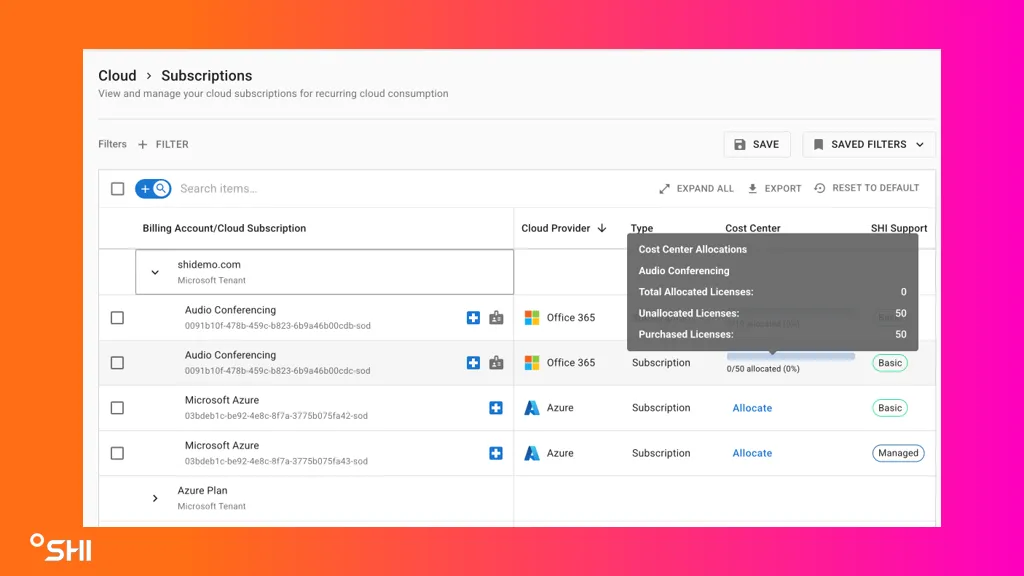Click the Expand All arrows icon
Image resolution: width=1024 pixels, height=576 pixels.
(664, 189)
